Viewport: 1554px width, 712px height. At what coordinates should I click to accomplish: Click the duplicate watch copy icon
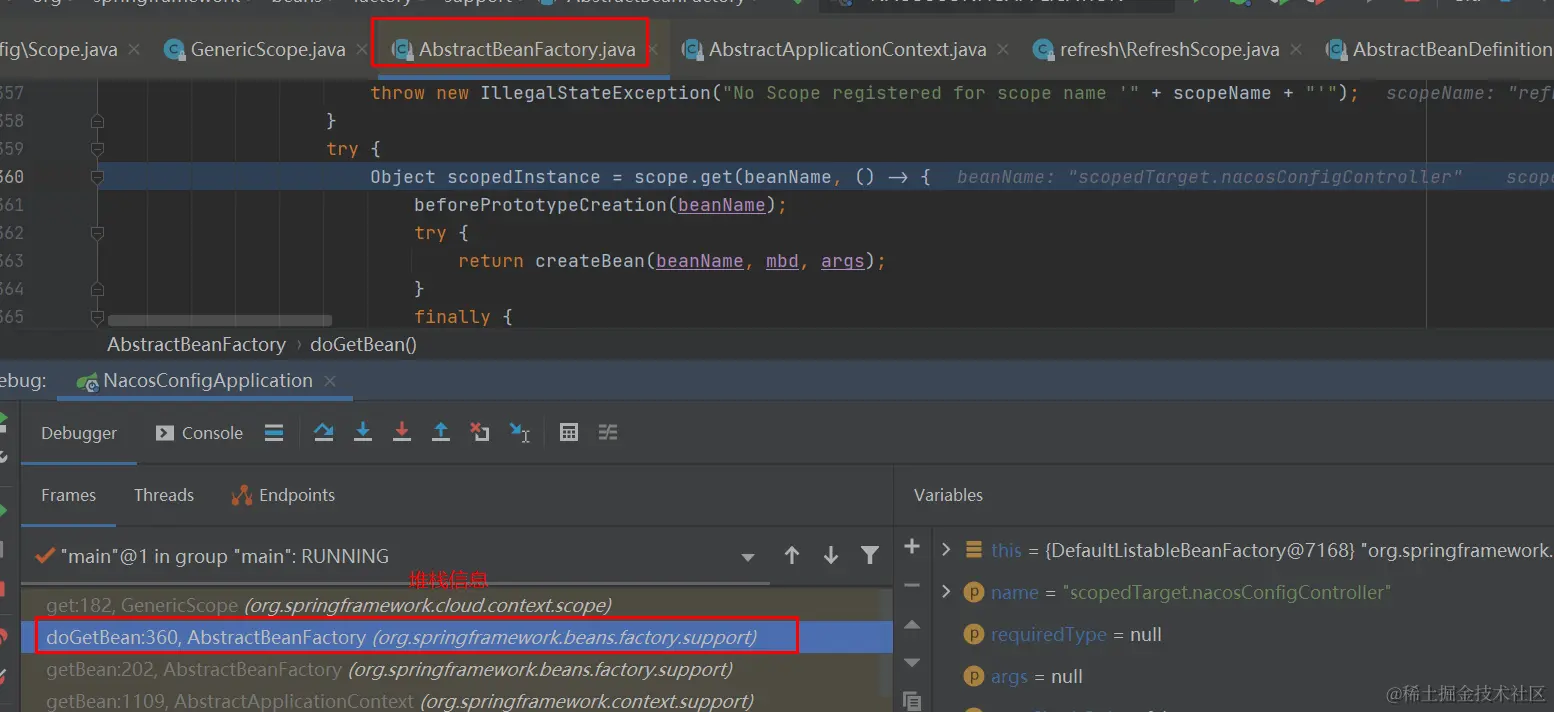coord(911,700)
